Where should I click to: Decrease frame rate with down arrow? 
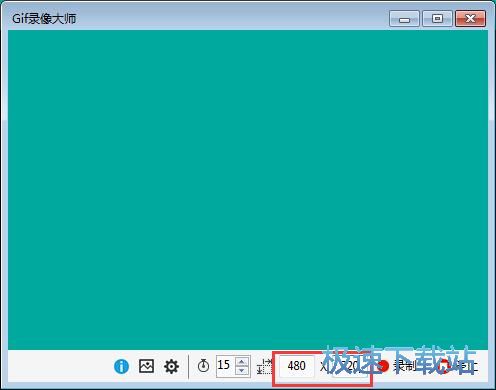coord(242,371)
